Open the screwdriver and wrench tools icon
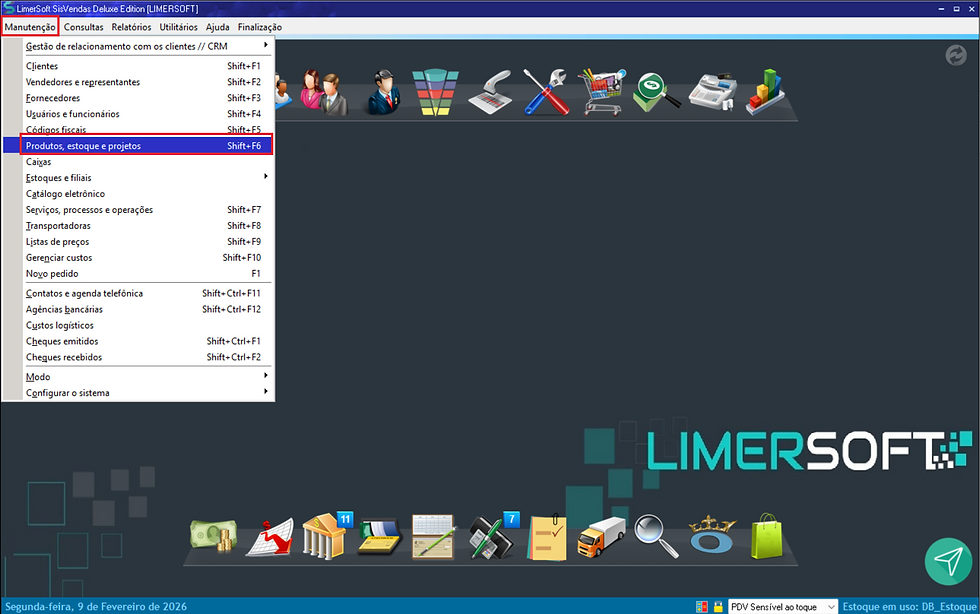The image size is (980, 614). click(546, 92)
